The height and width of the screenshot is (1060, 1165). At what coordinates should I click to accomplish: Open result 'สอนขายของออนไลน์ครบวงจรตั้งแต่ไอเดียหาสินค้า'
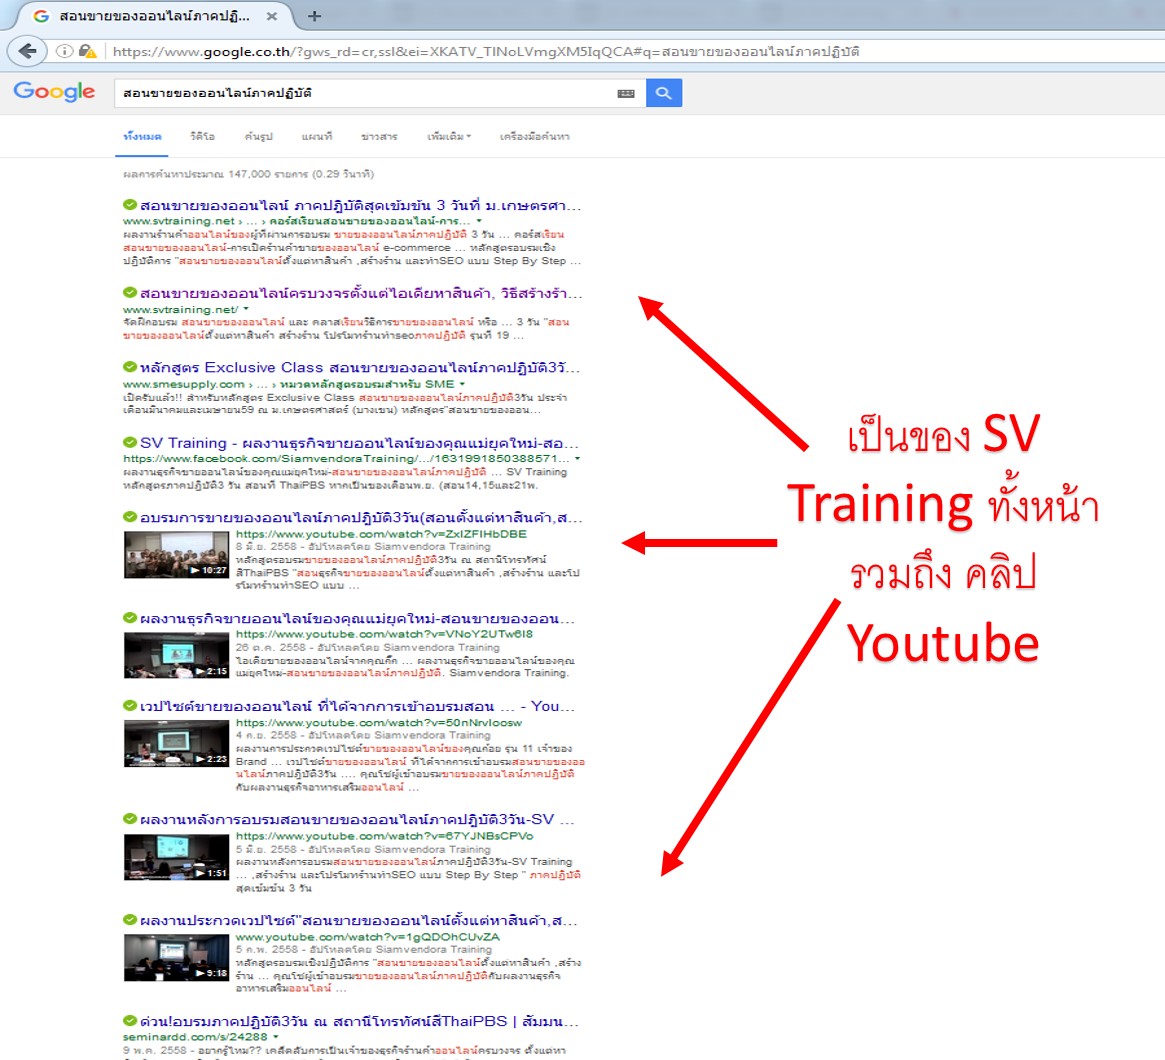coord(360,293)
